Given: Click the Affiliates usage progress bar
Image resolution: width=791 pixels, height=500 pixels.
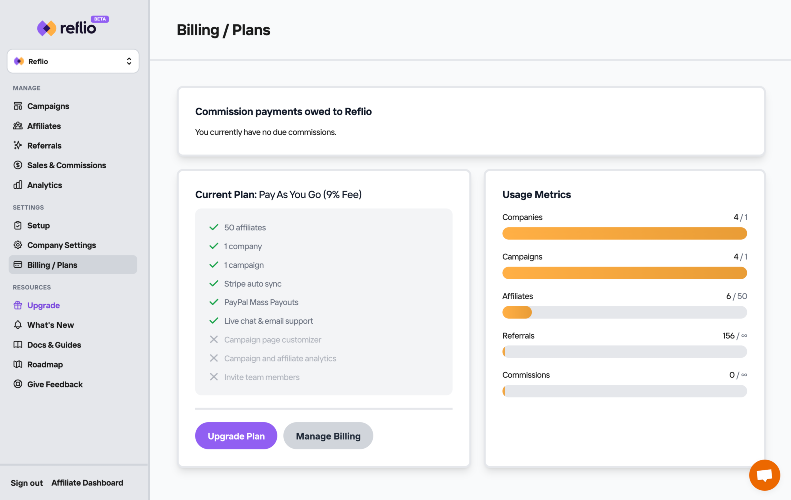Looking at the screenshot, I should pos(624,312).
